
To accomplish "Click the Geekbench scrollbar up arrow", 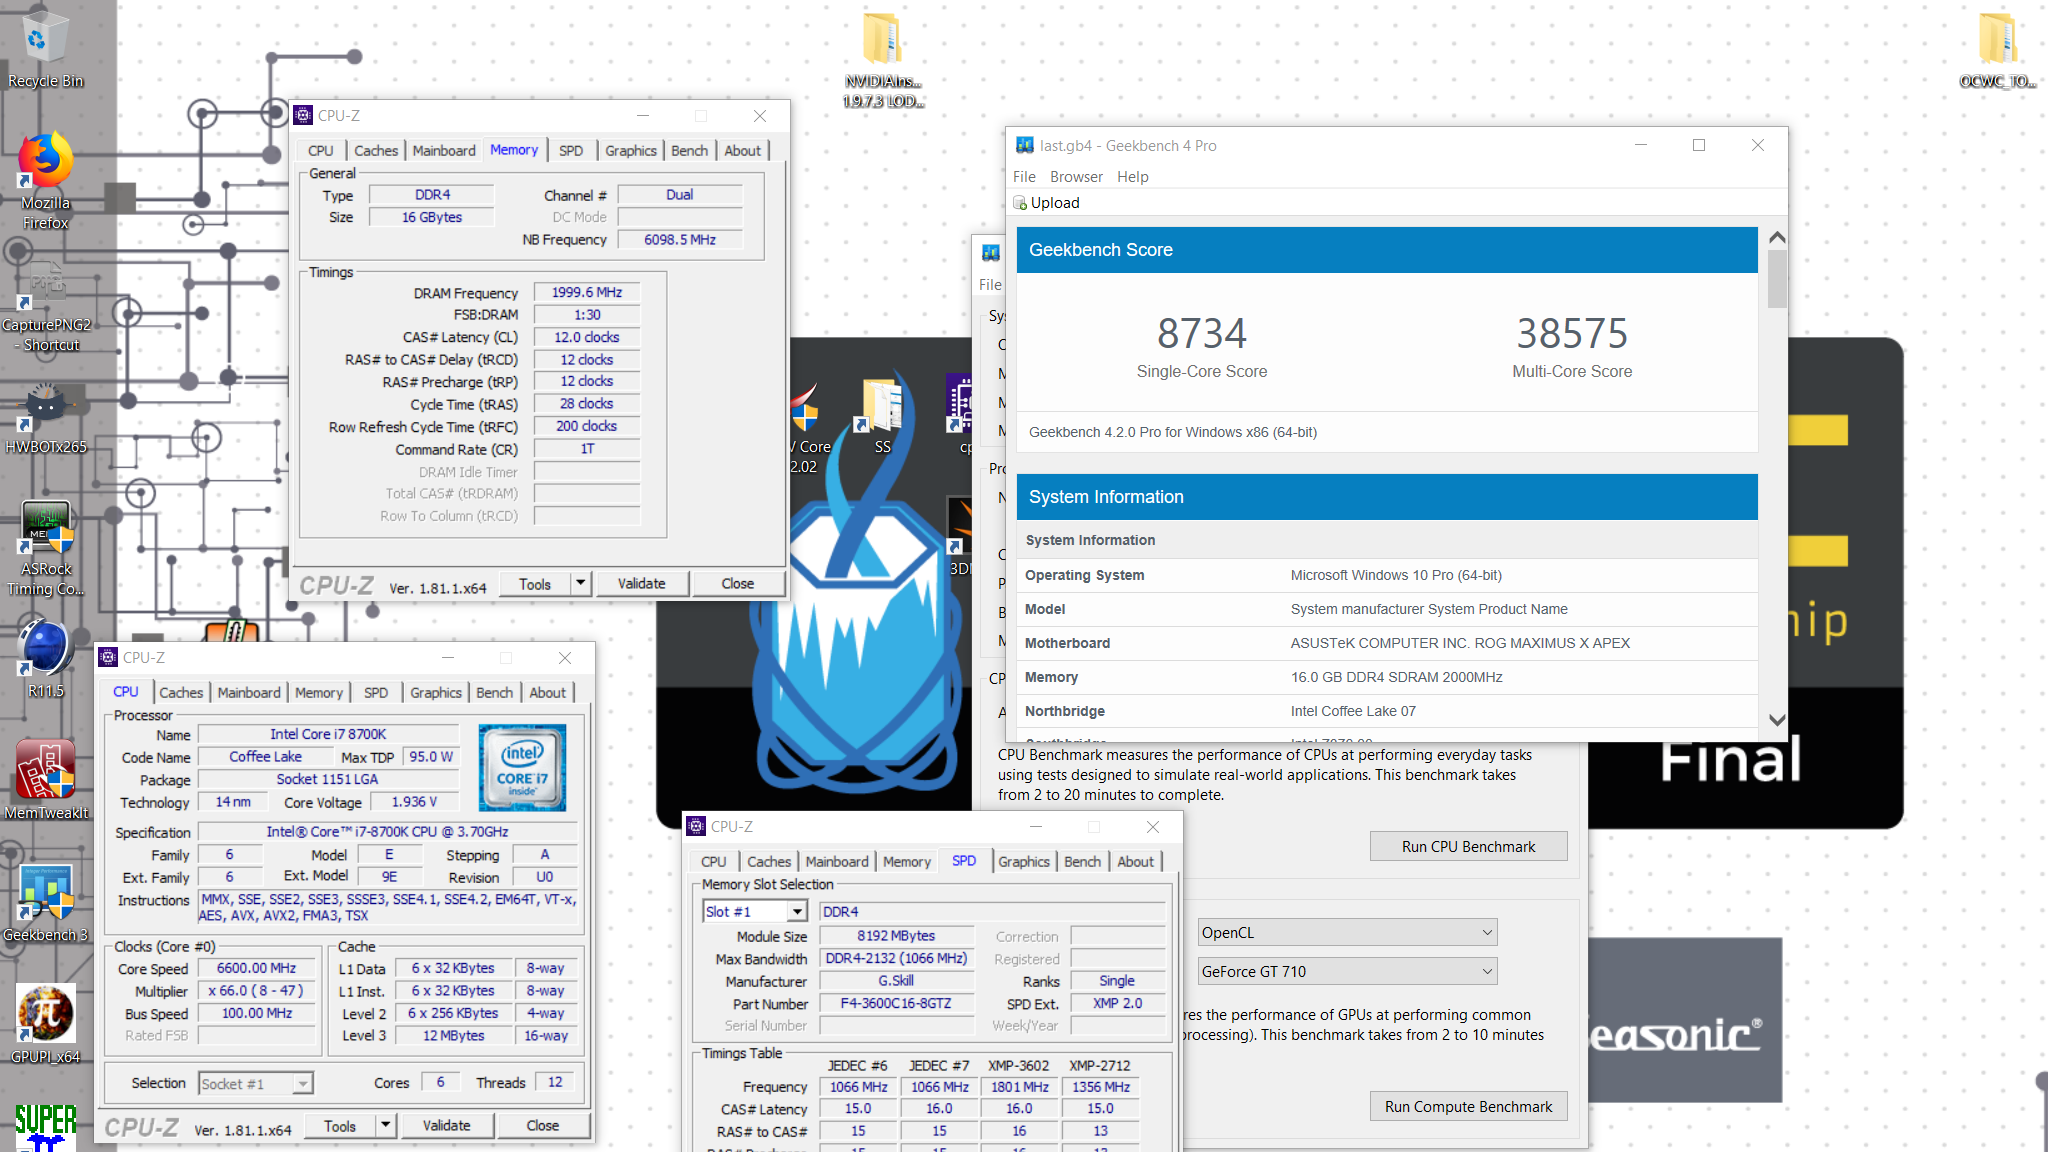I will 1777,238.
